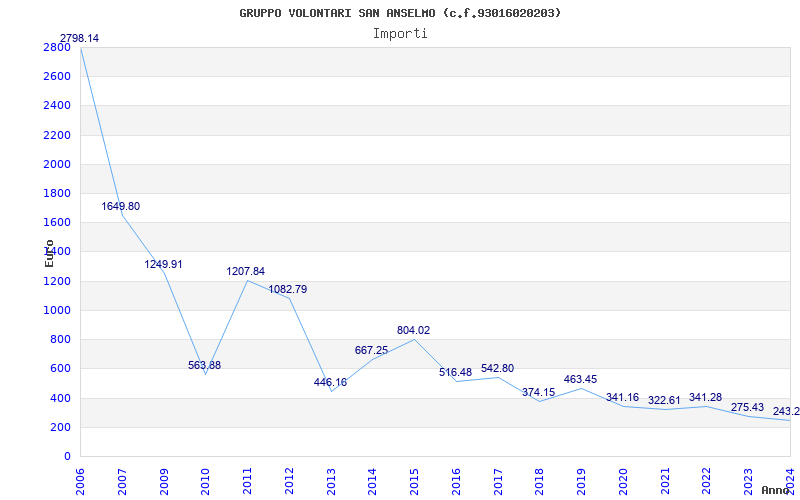Click the 'Importi' subtitle
The image size is (800, 500).
[400, 34]
